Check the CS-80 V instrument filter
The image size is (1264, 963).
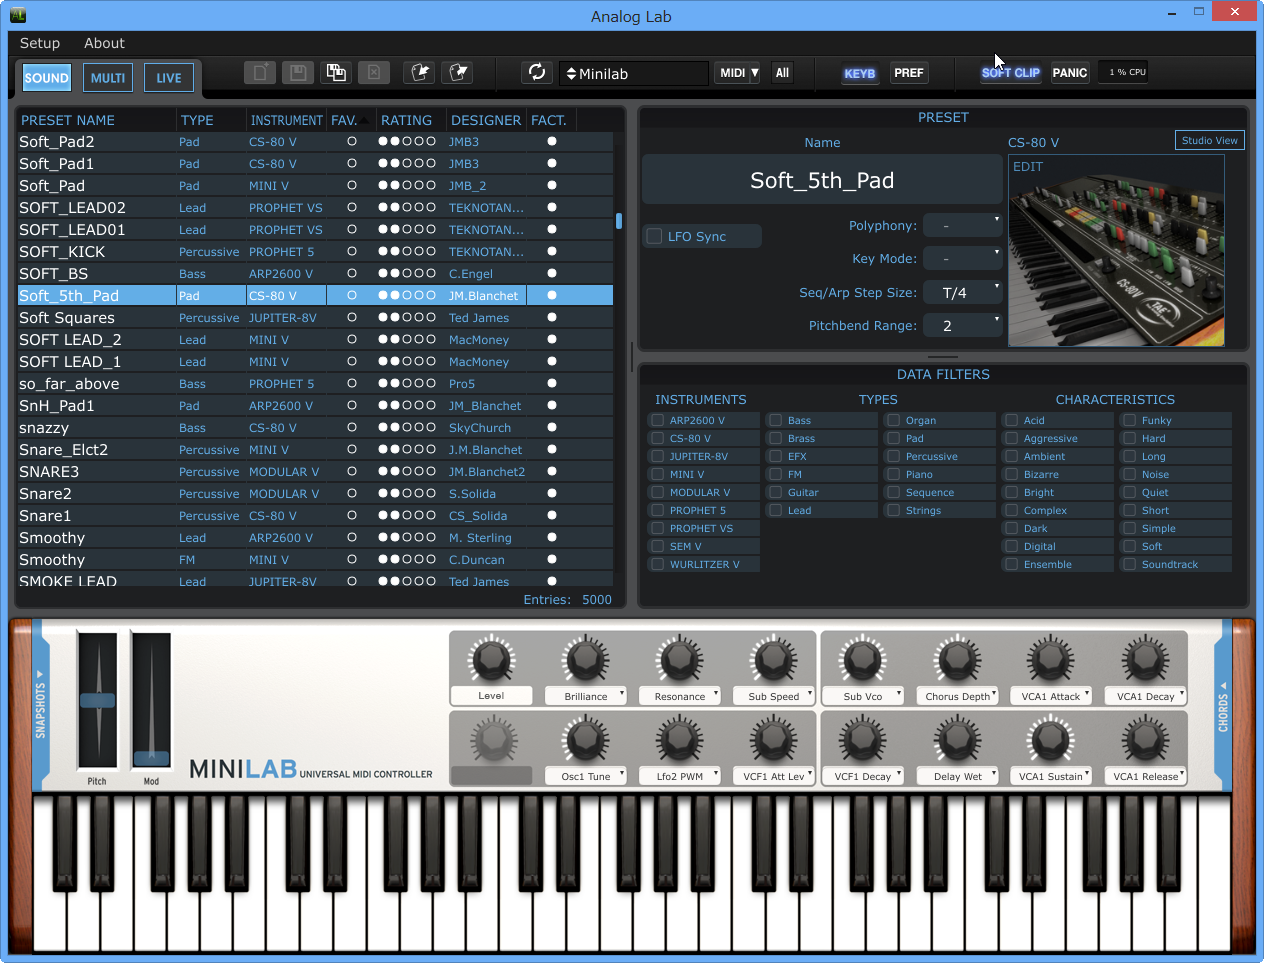pos(658,439)
